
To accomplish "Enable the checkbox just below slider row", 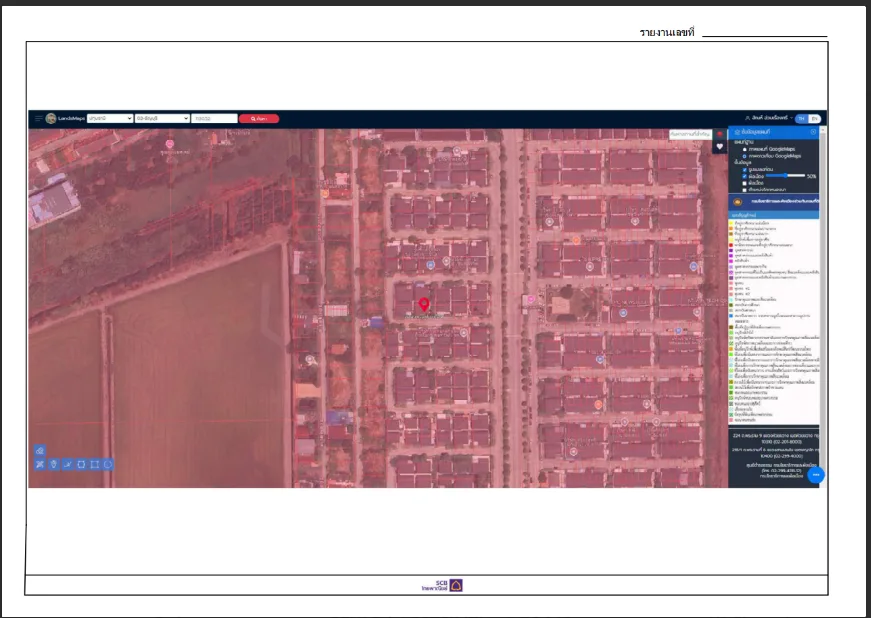I will click(x=744, y=183).
